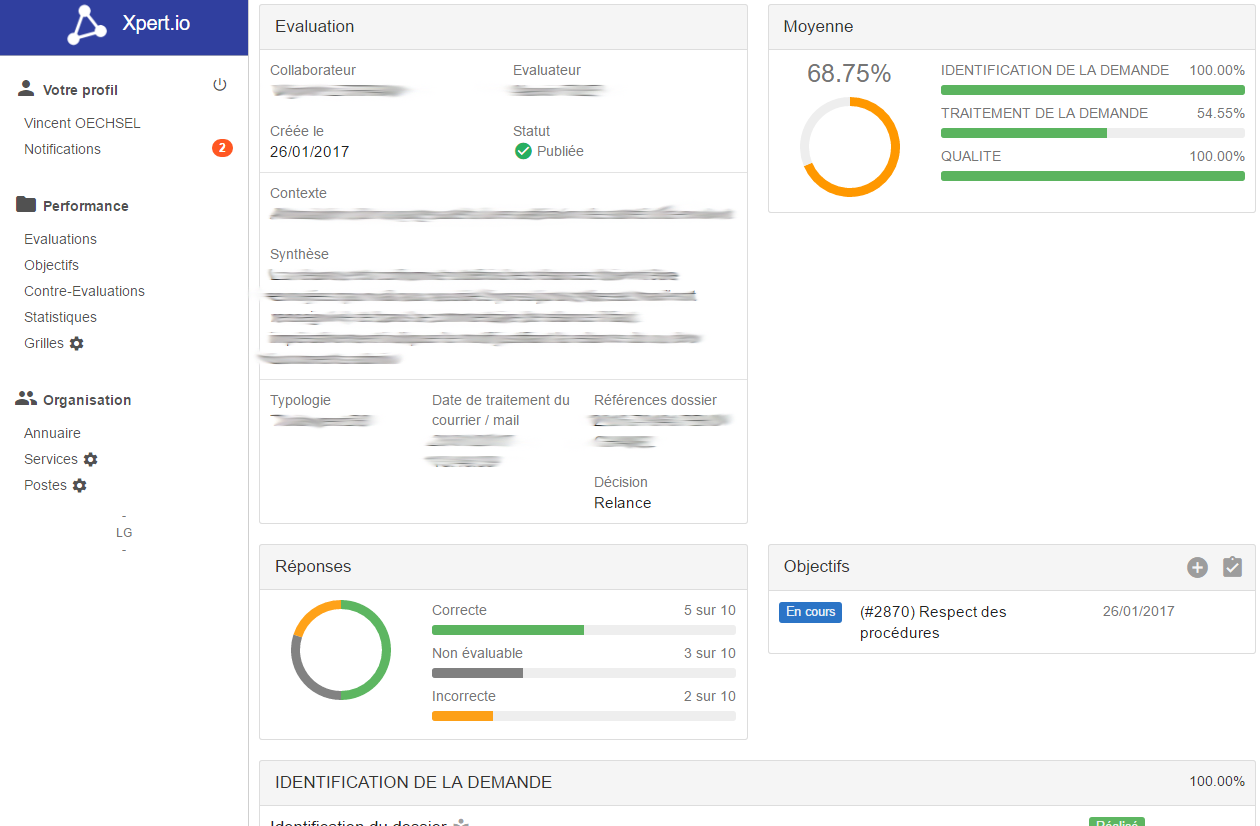Viewport: 1260px width, 826px height.
Task: Click the Synthèse label
Action: click(x=299, y=254)
